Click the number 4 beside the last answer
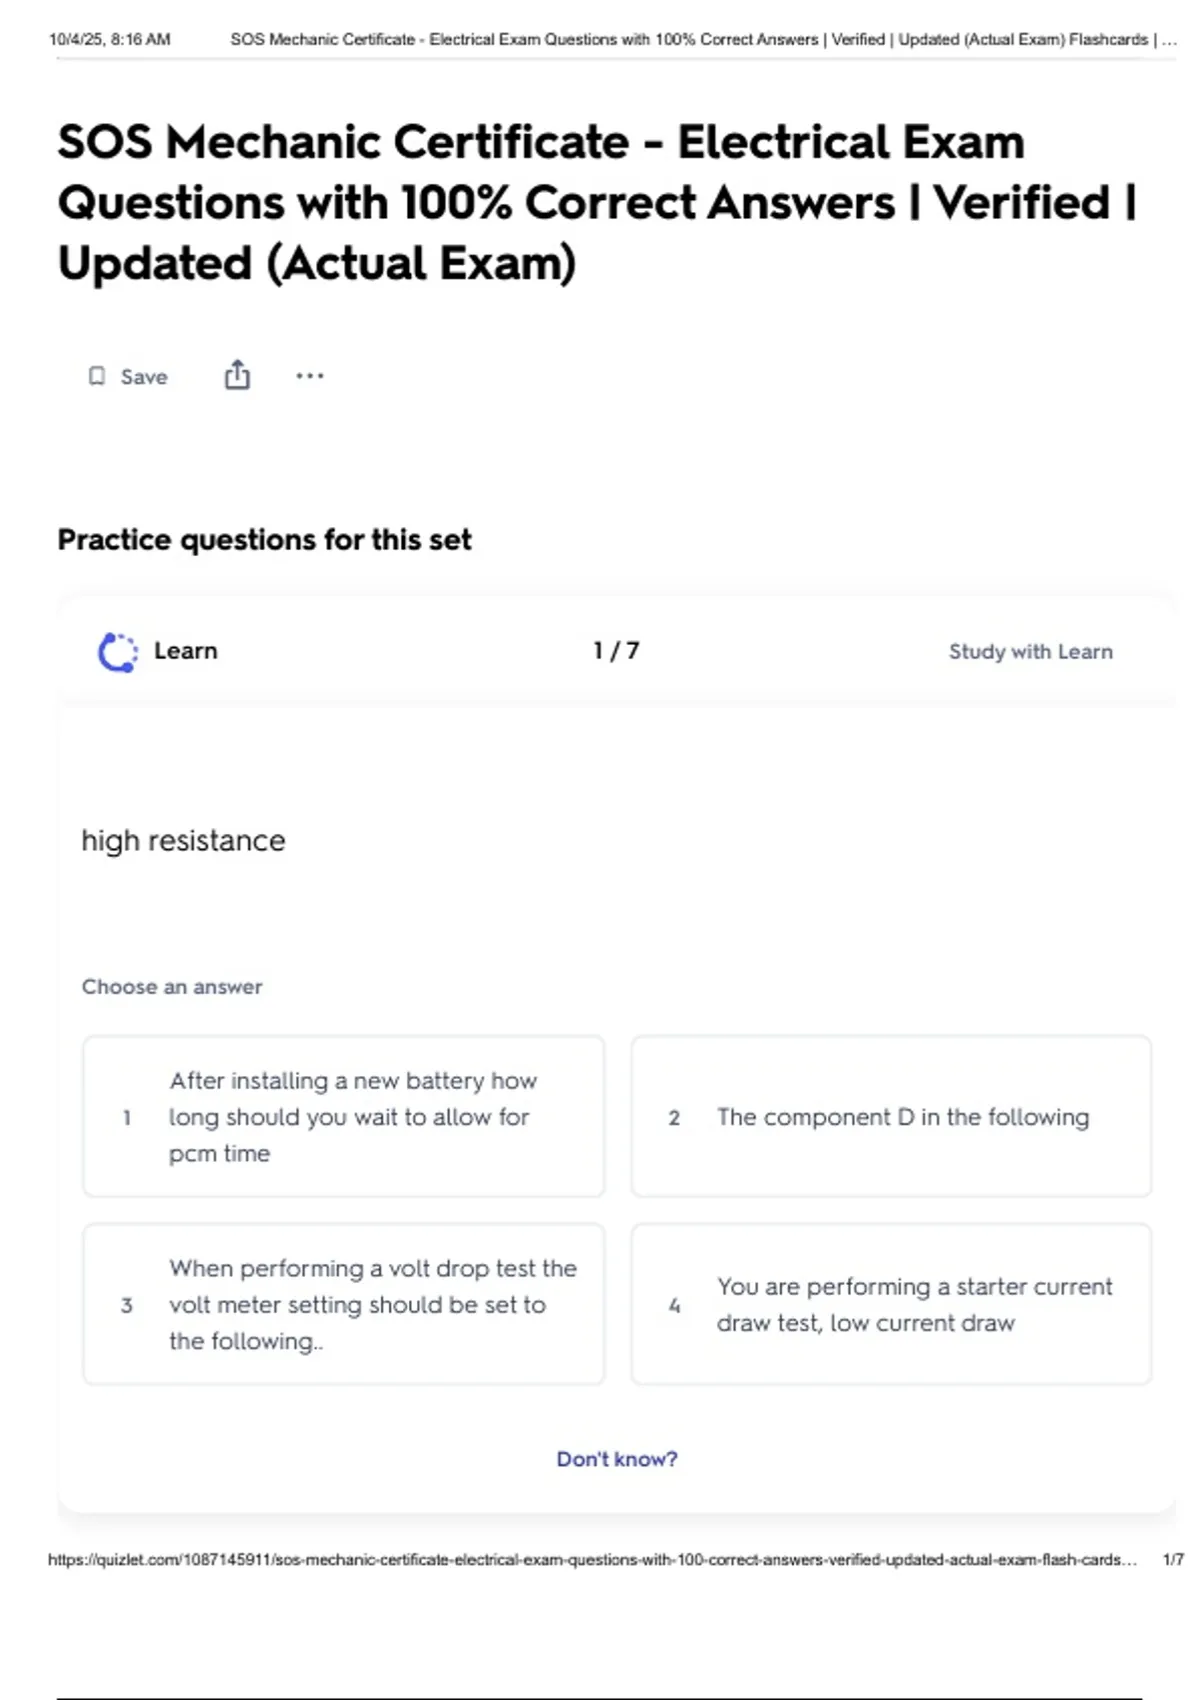 coord(674,1305)
